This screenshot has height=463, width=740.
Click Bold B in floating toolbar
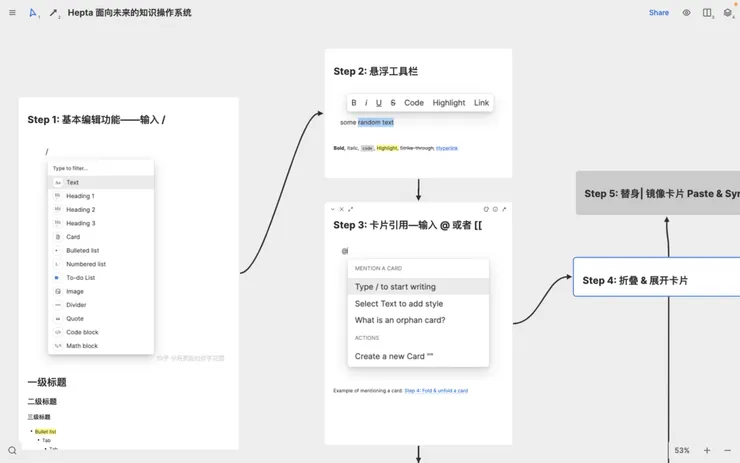click(x=353, y=102)
